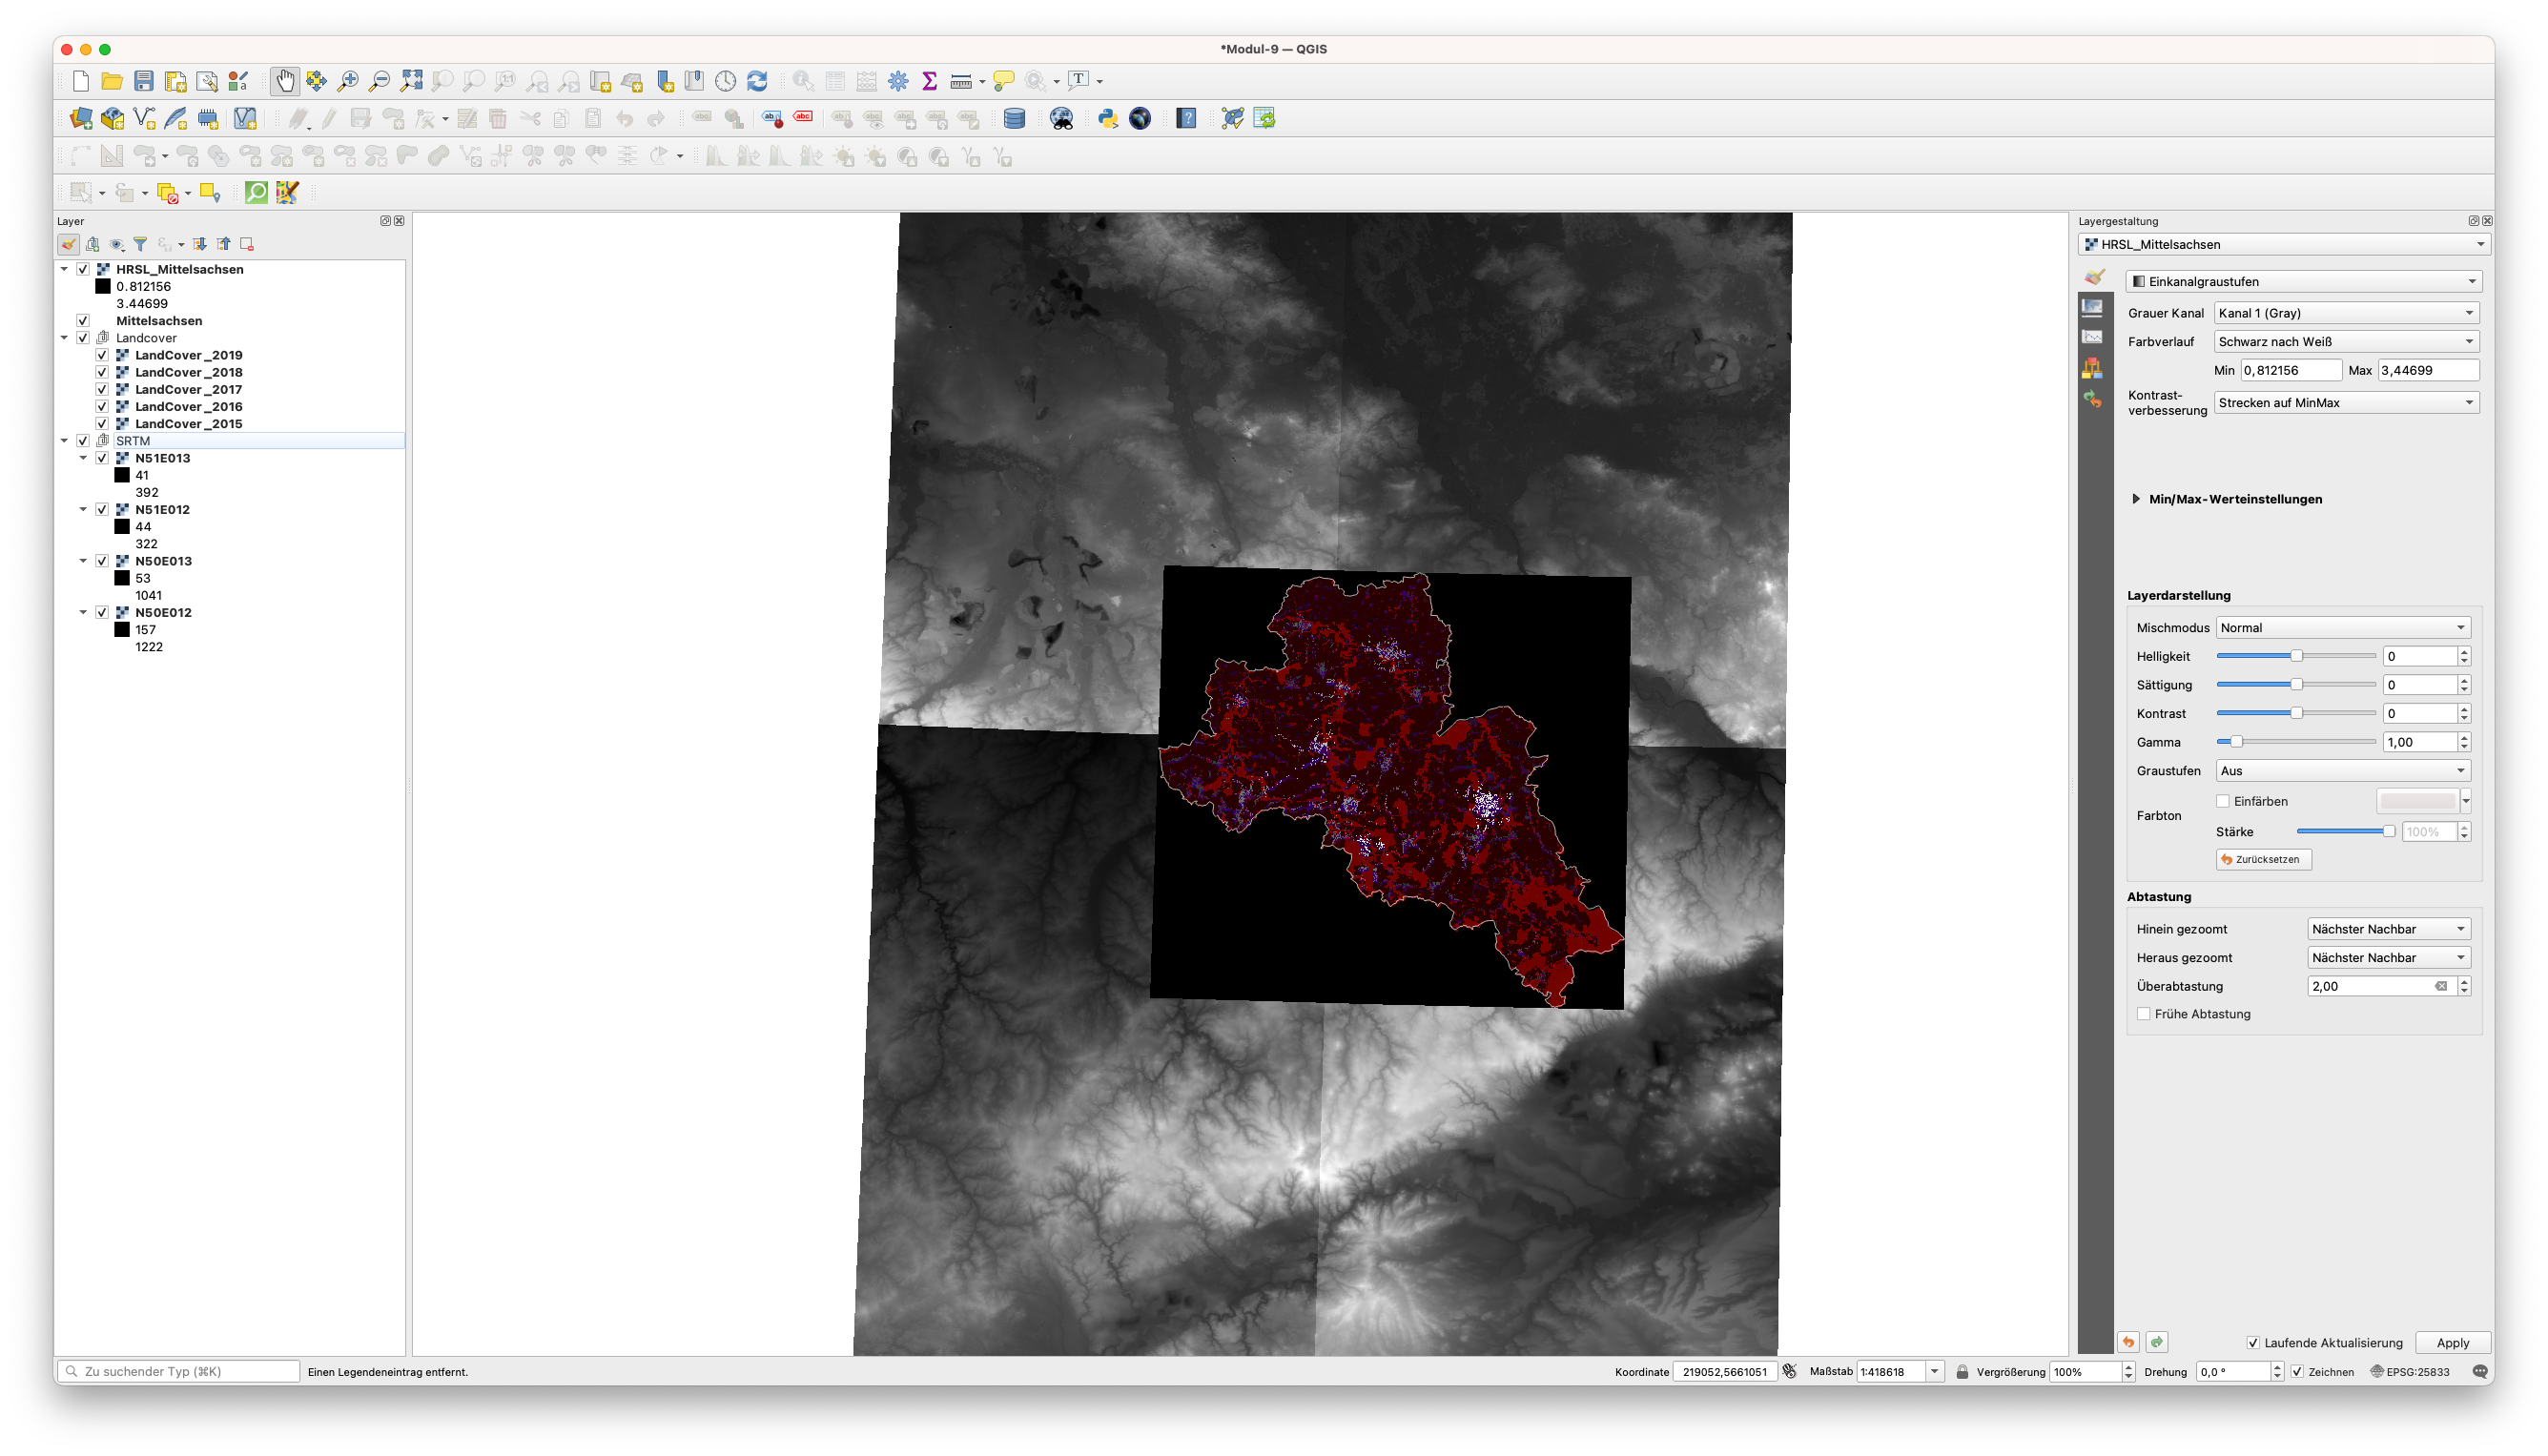Collapse the N51E012 layer legend
This screenshot has height=1456, width=2548.
(84, 510)
